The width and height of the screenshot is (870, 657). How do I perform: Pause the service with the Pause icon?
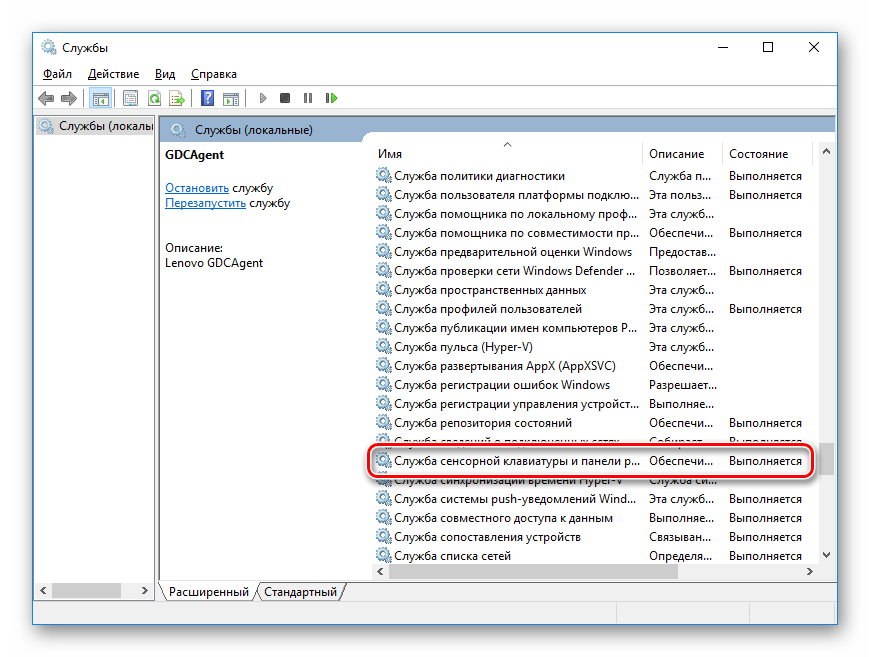pyautogui.click(x=308, y=98)
